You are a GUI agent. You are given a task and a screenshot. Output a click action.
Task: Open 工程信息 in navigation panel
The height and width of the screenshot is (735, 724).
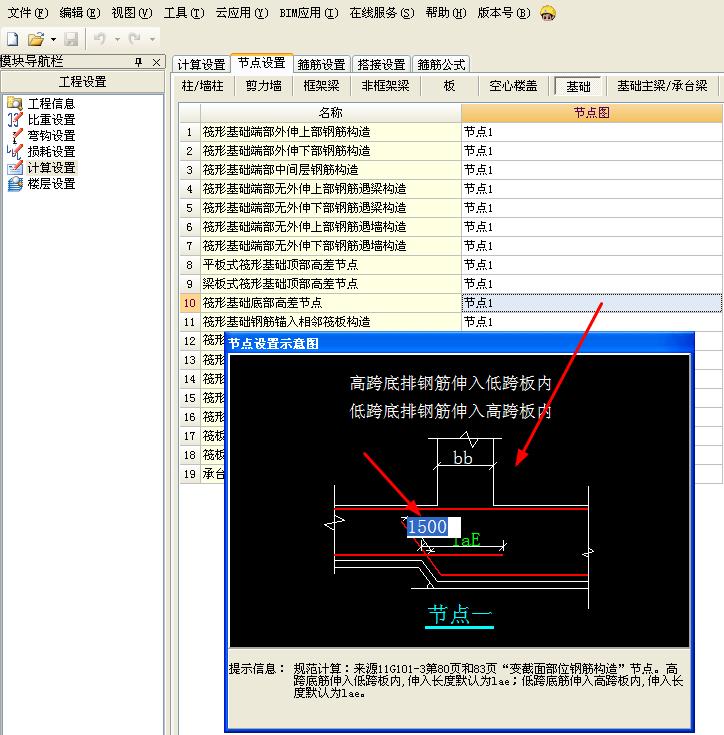[51, 104]
